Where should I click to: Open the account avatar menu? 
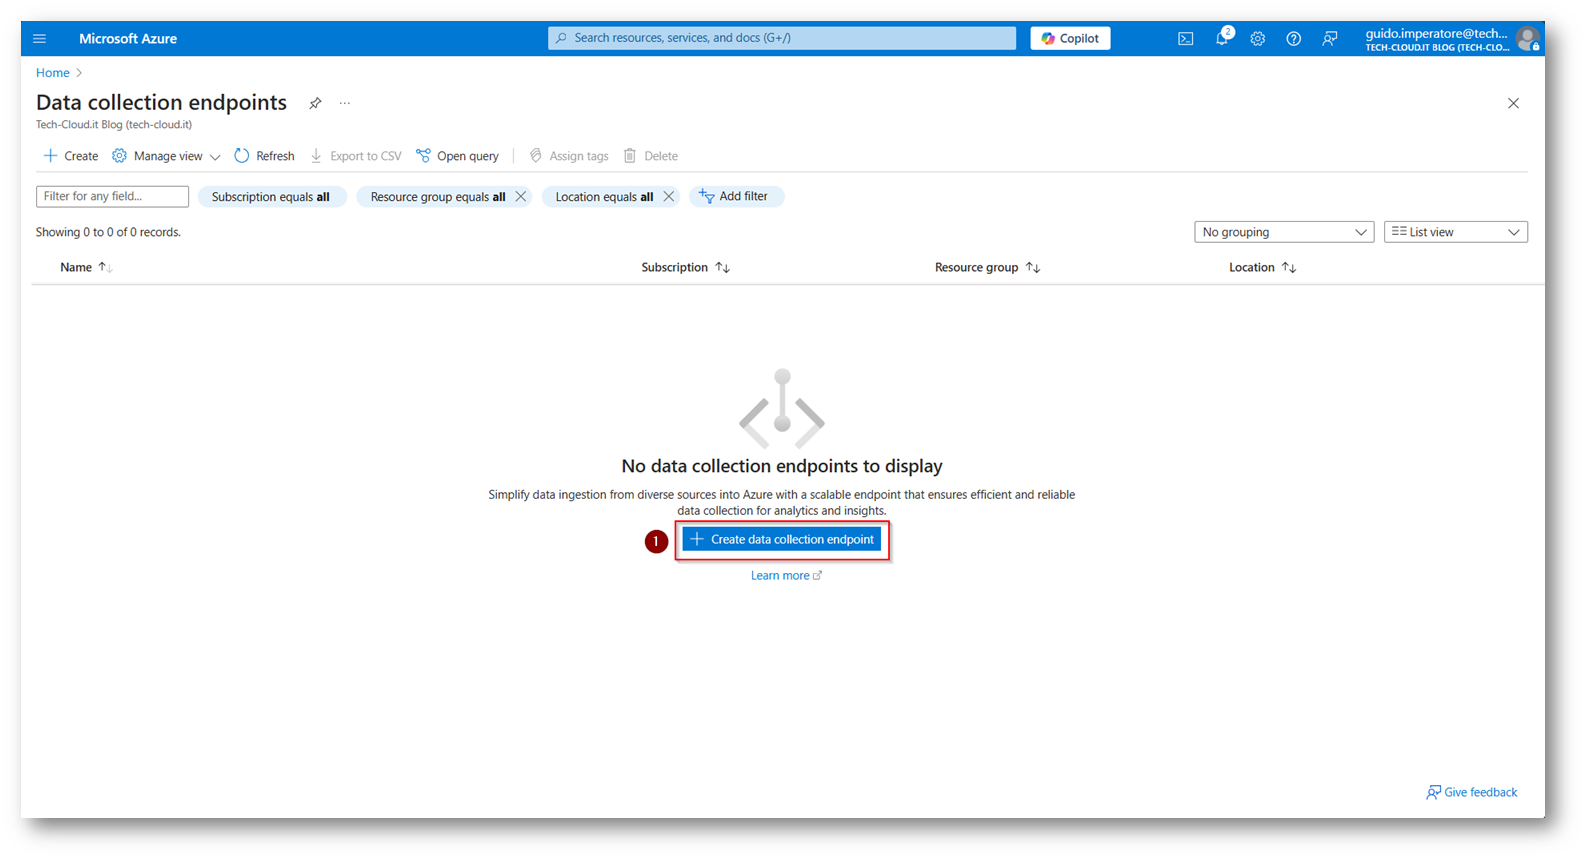click(1527, 39)
